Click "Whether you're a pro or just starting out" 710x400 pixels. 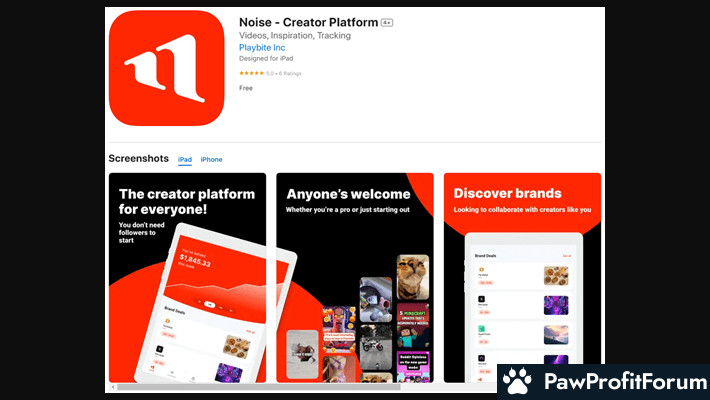pos(347,210)
